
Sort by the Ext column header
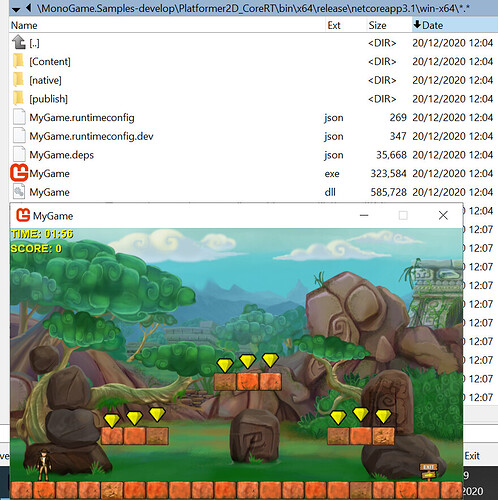coord(334,25)
